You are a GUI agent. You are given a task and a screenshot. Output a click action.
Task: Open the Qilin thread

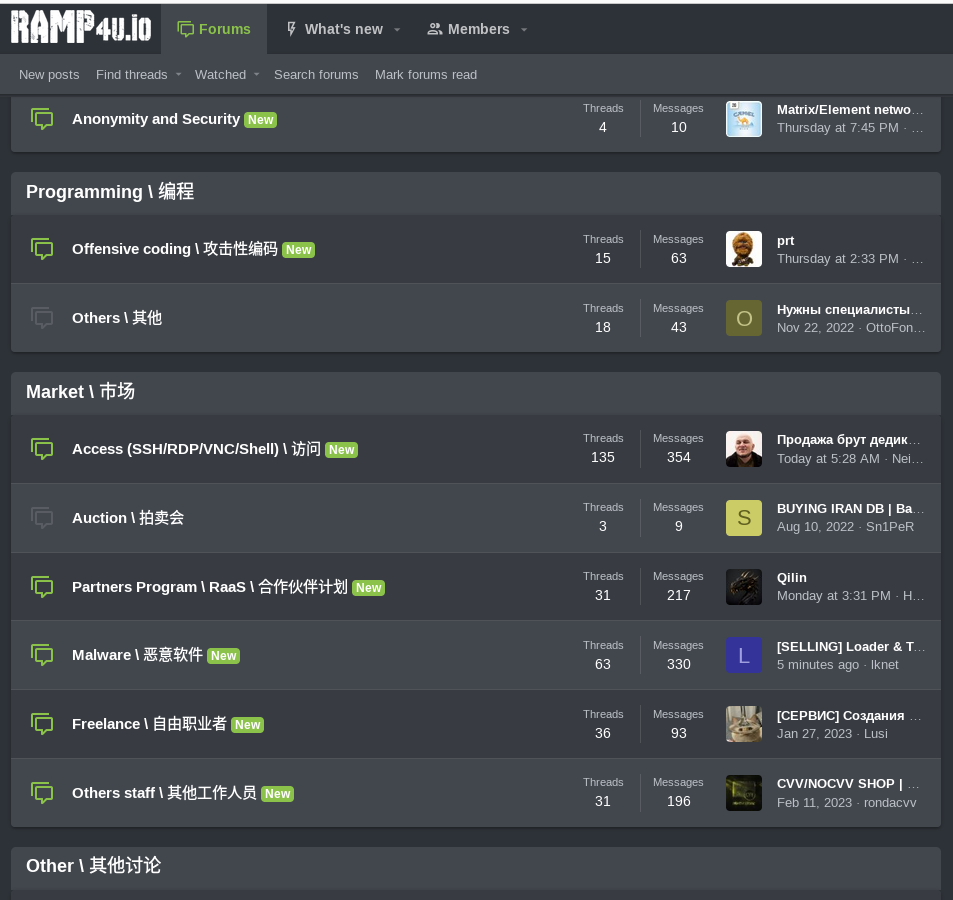[x=792, y=578]
